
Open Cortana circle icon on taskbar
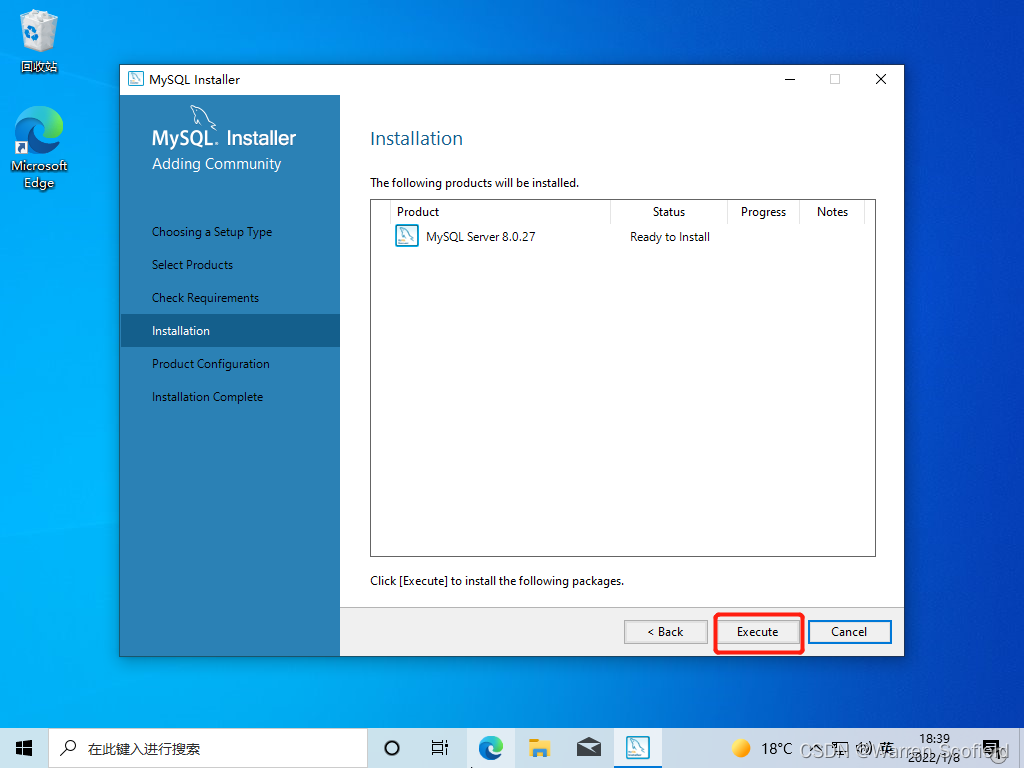392,748
